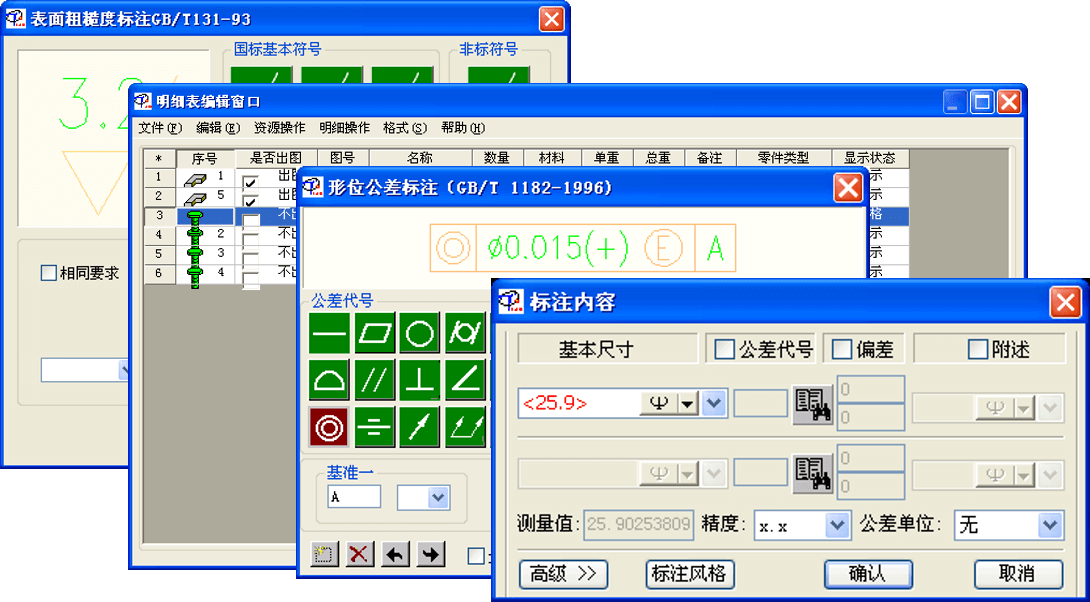This screenshot has height=602, width=1090.
Task: Select the cylindricity tolerance symbol
Action: click(x=465, y=333)
